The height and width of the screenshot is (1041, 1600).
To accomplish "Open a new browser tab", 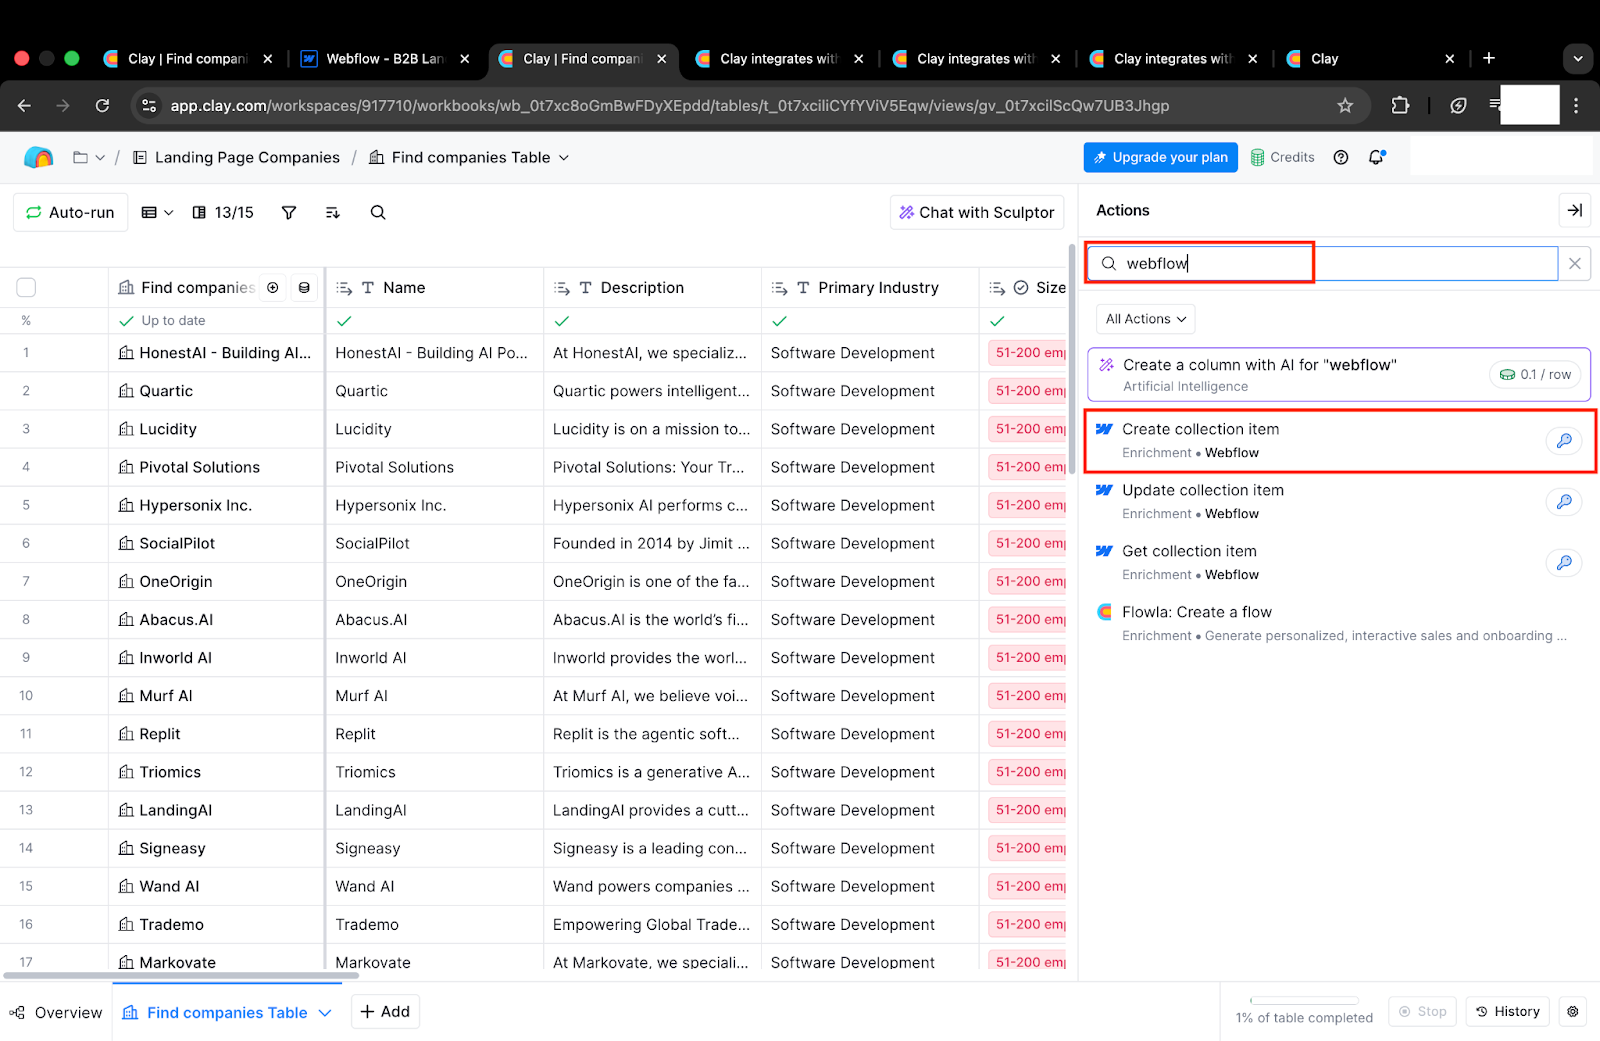I will [1489, 58].
